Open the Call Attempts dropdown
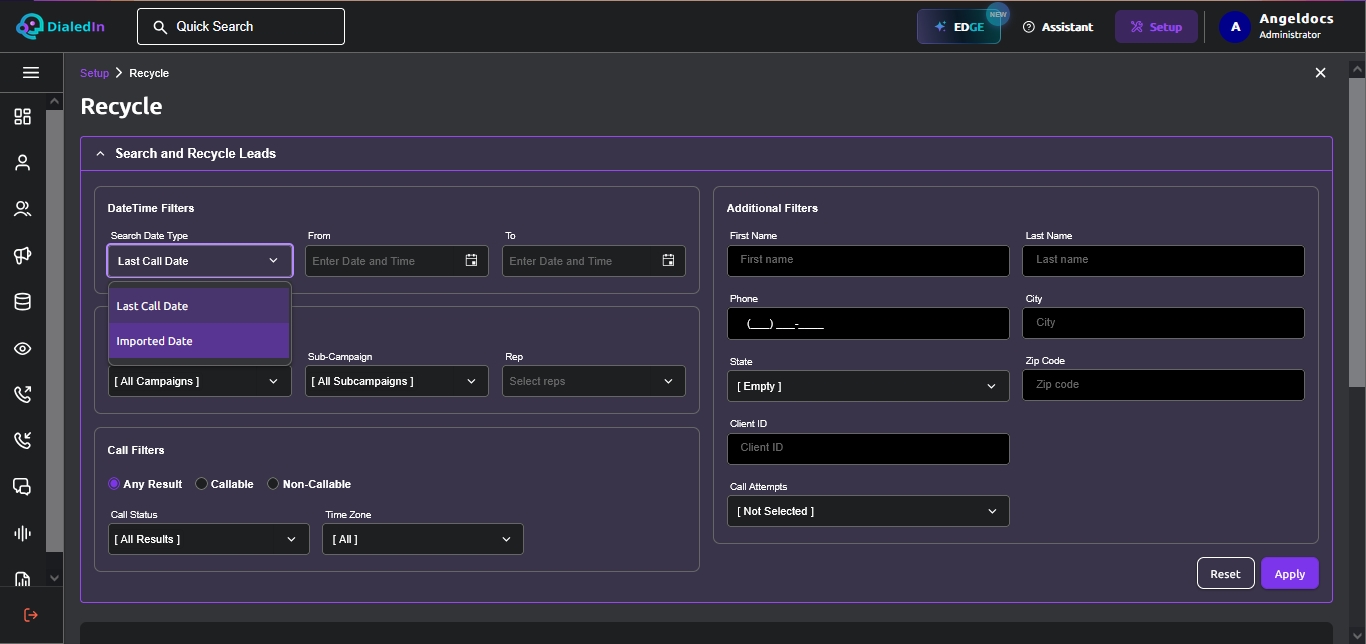 [x=868, y=511]
